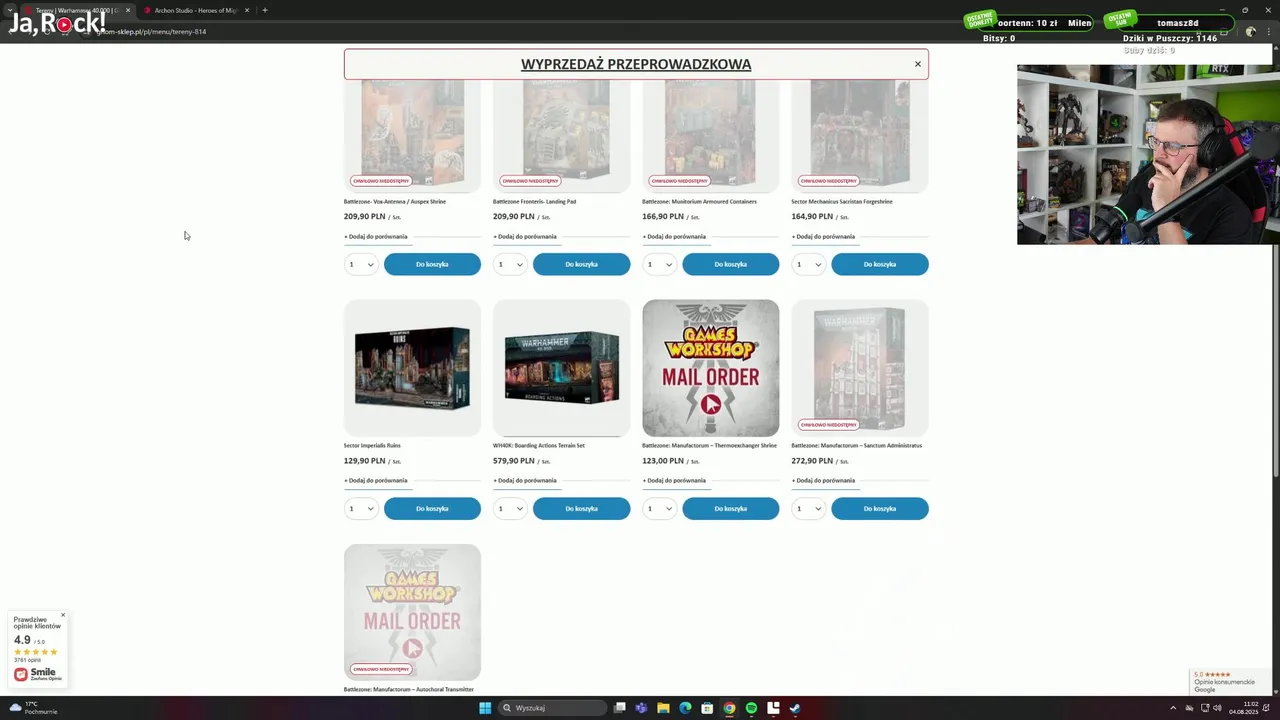The height and width of the screenshot is (720, 1280).
Task: Add Sector Imperialis Ruins to comparison
Action: coord(376,481)
